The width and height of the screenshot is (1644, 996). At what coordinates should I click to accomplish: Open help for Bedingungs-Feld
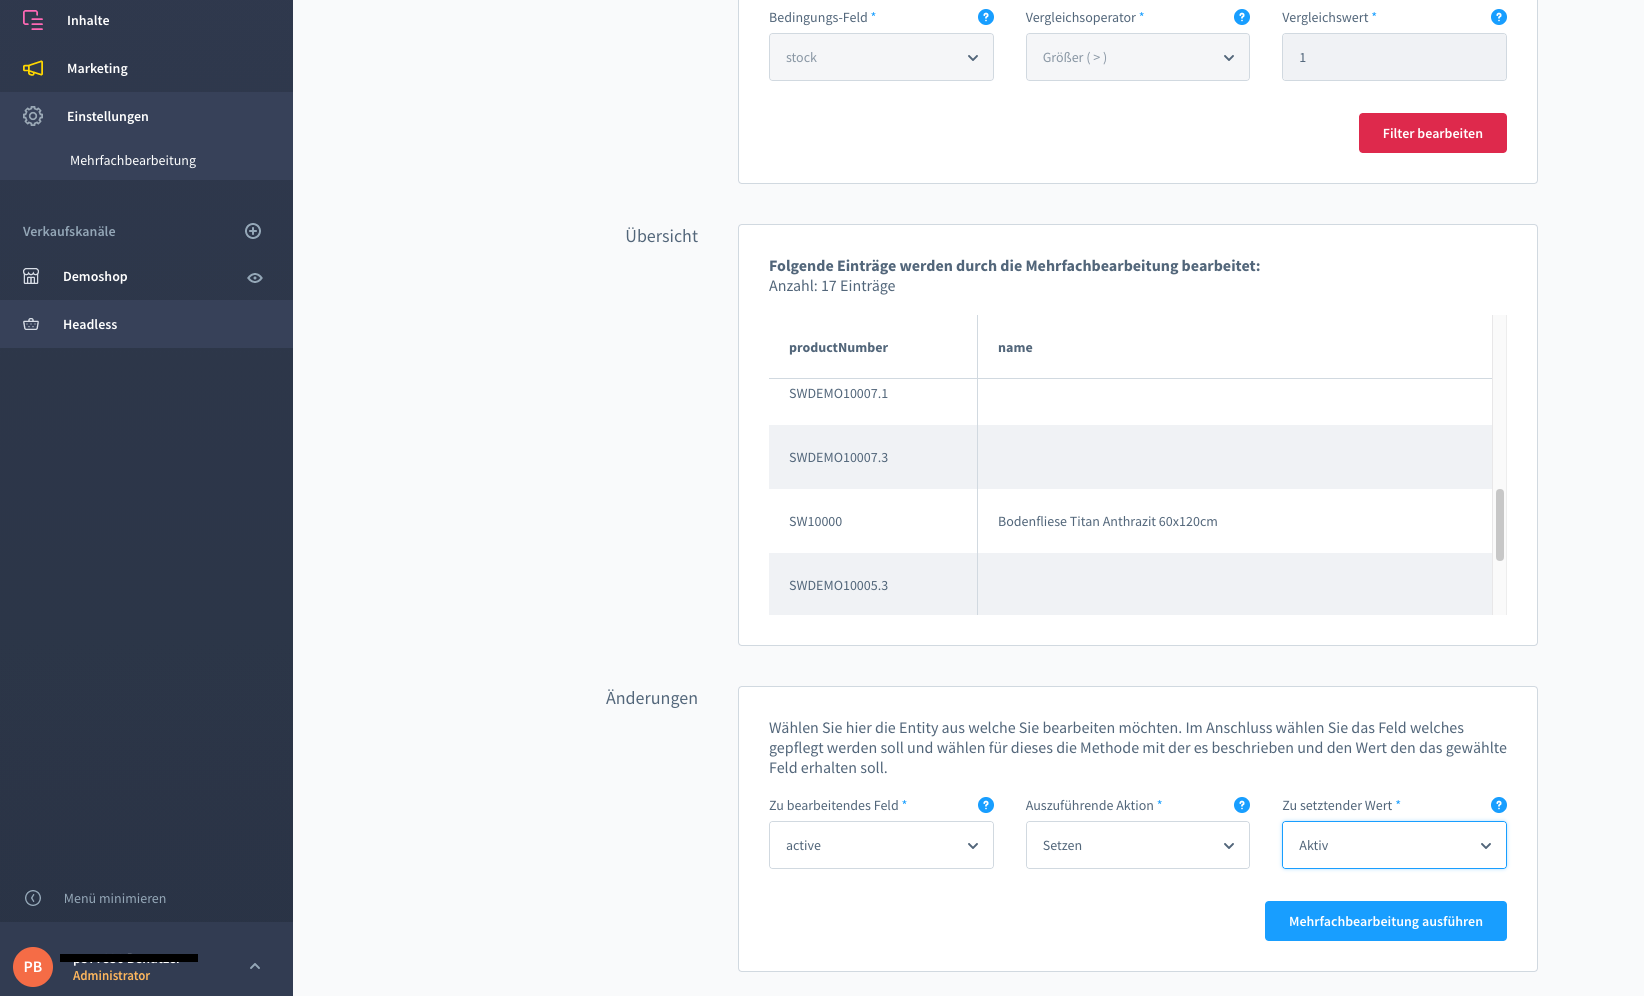[985, 17]
